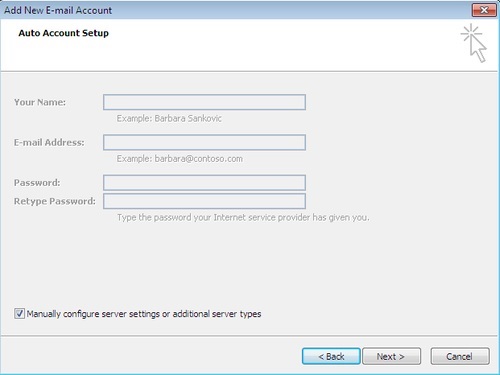
Task: Click the Your Name label
Action: tap(40, 102)
